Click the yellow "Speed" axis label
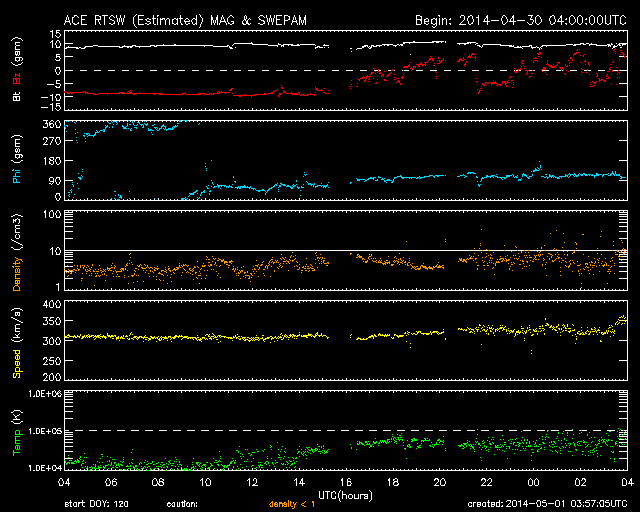 17,363
